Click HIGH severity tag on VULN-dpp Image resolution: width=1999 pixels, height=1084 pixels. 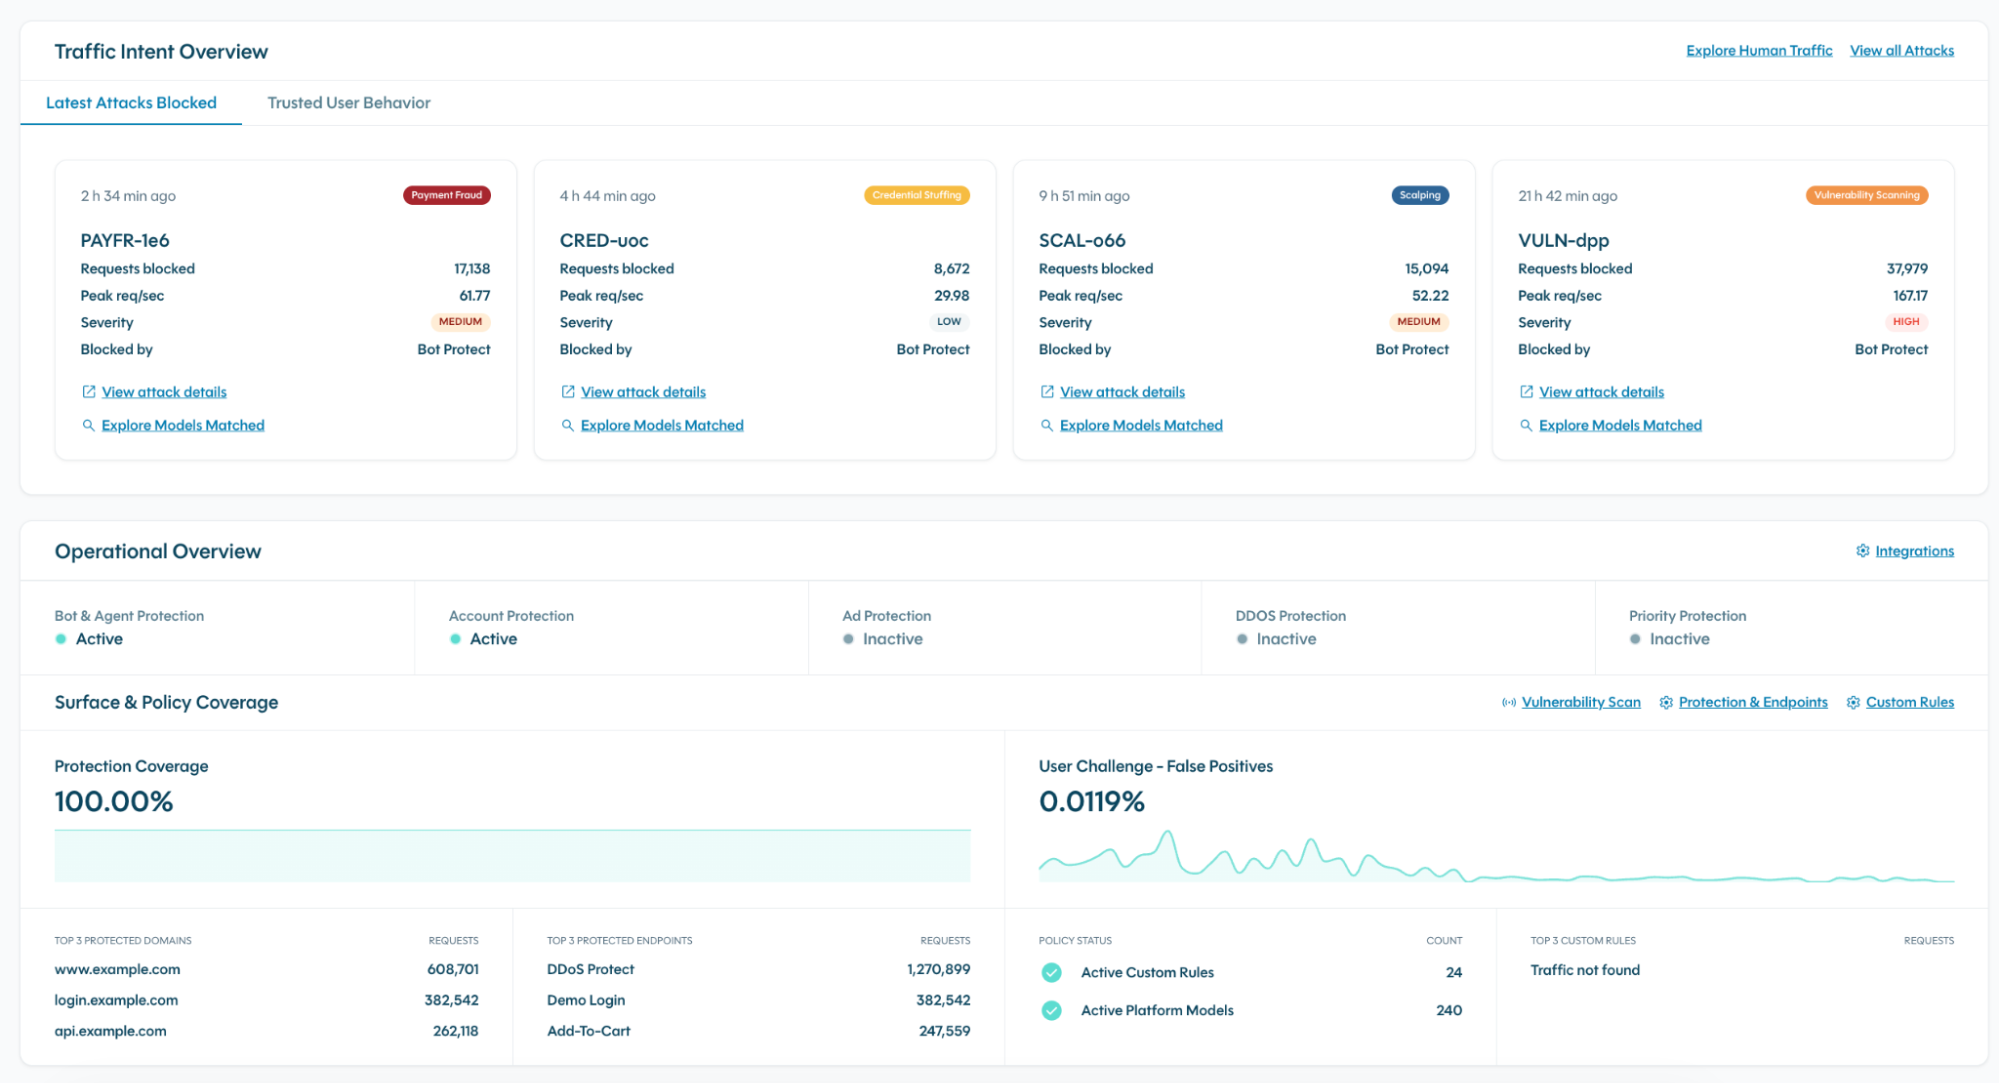pyautogui.click(x=1905, y=322)
